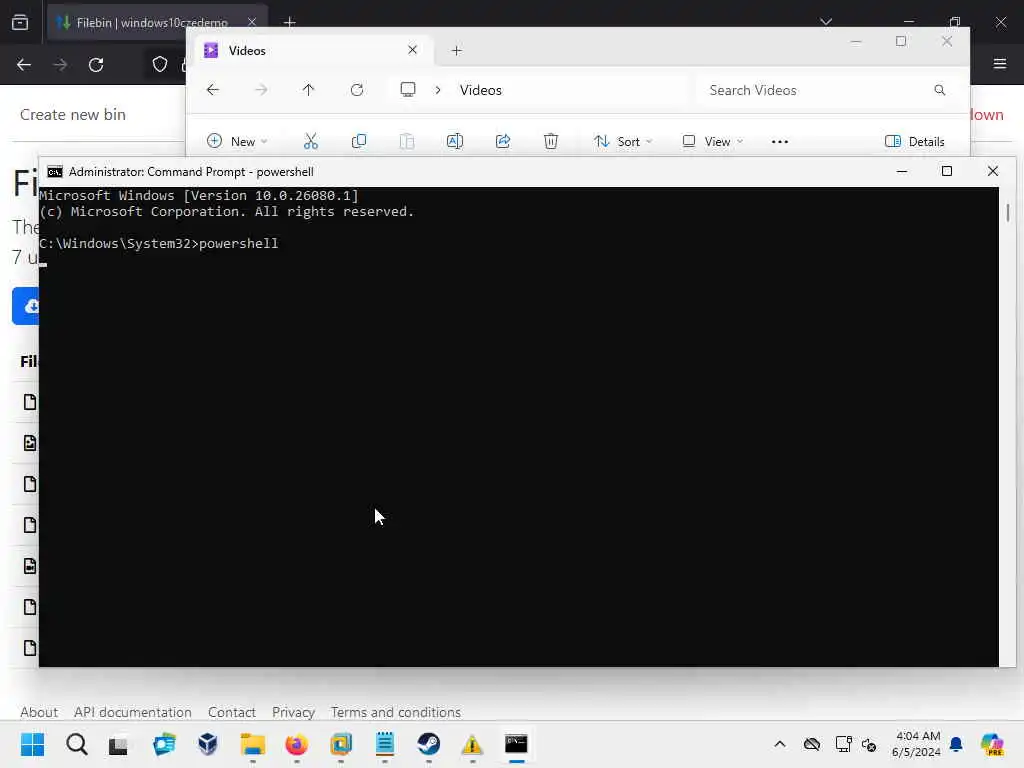Open VirtualBox from the taskbar
This screenshot has width=1024, height=768.
[208, 744]
